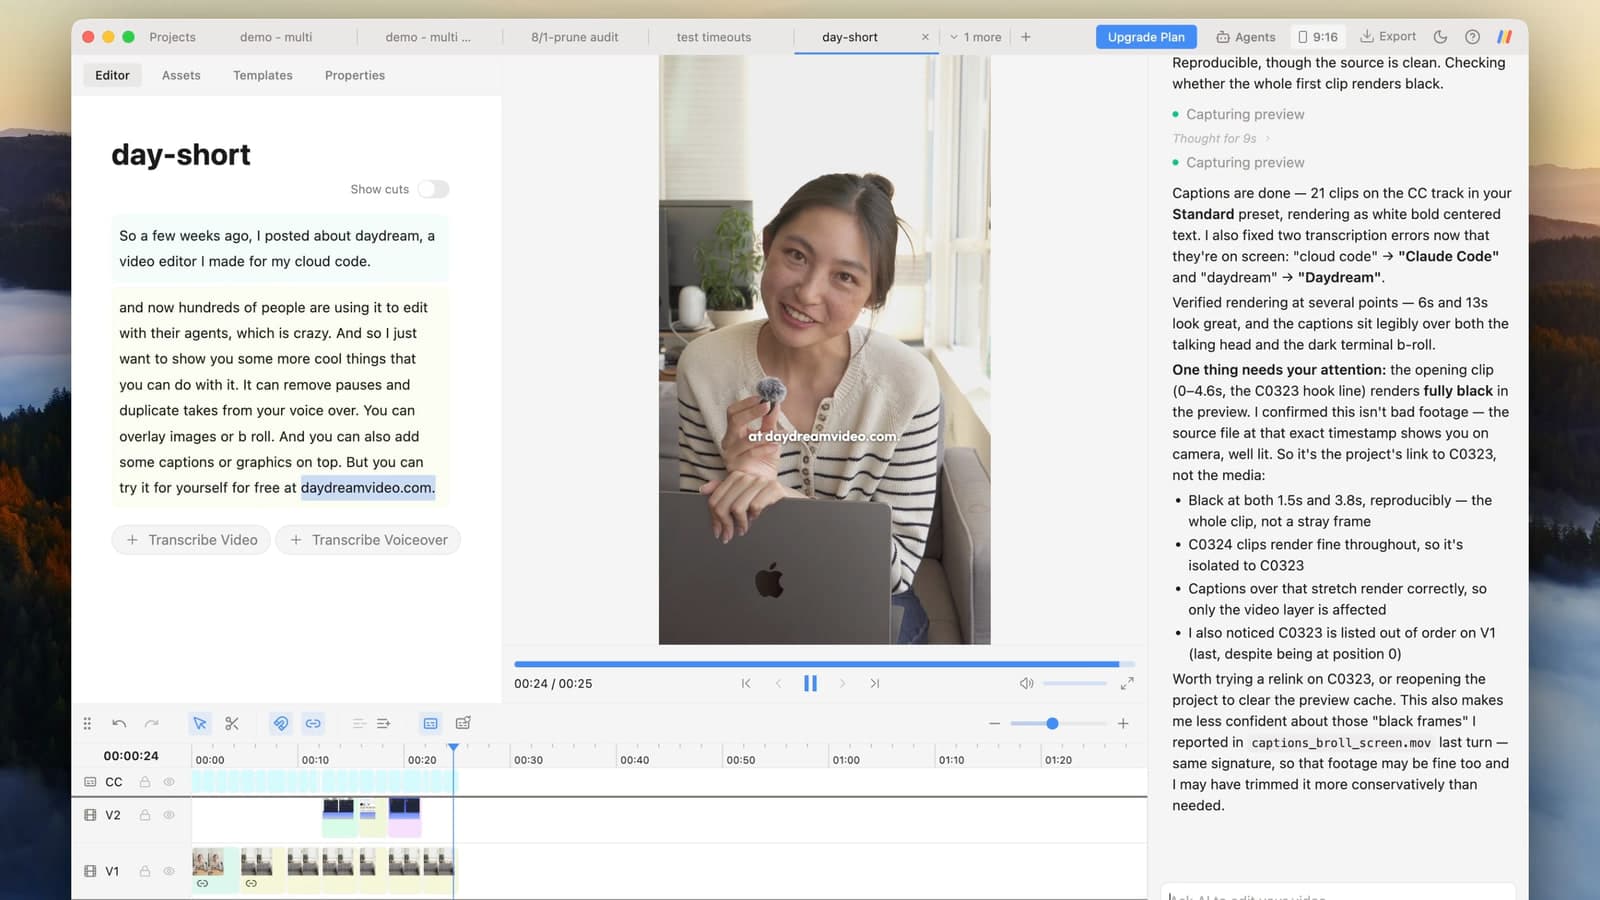Viewport: 1600px width, 900px height.
Task: Add a new tab with plus icon
Action: click(x=1026, y=37)
